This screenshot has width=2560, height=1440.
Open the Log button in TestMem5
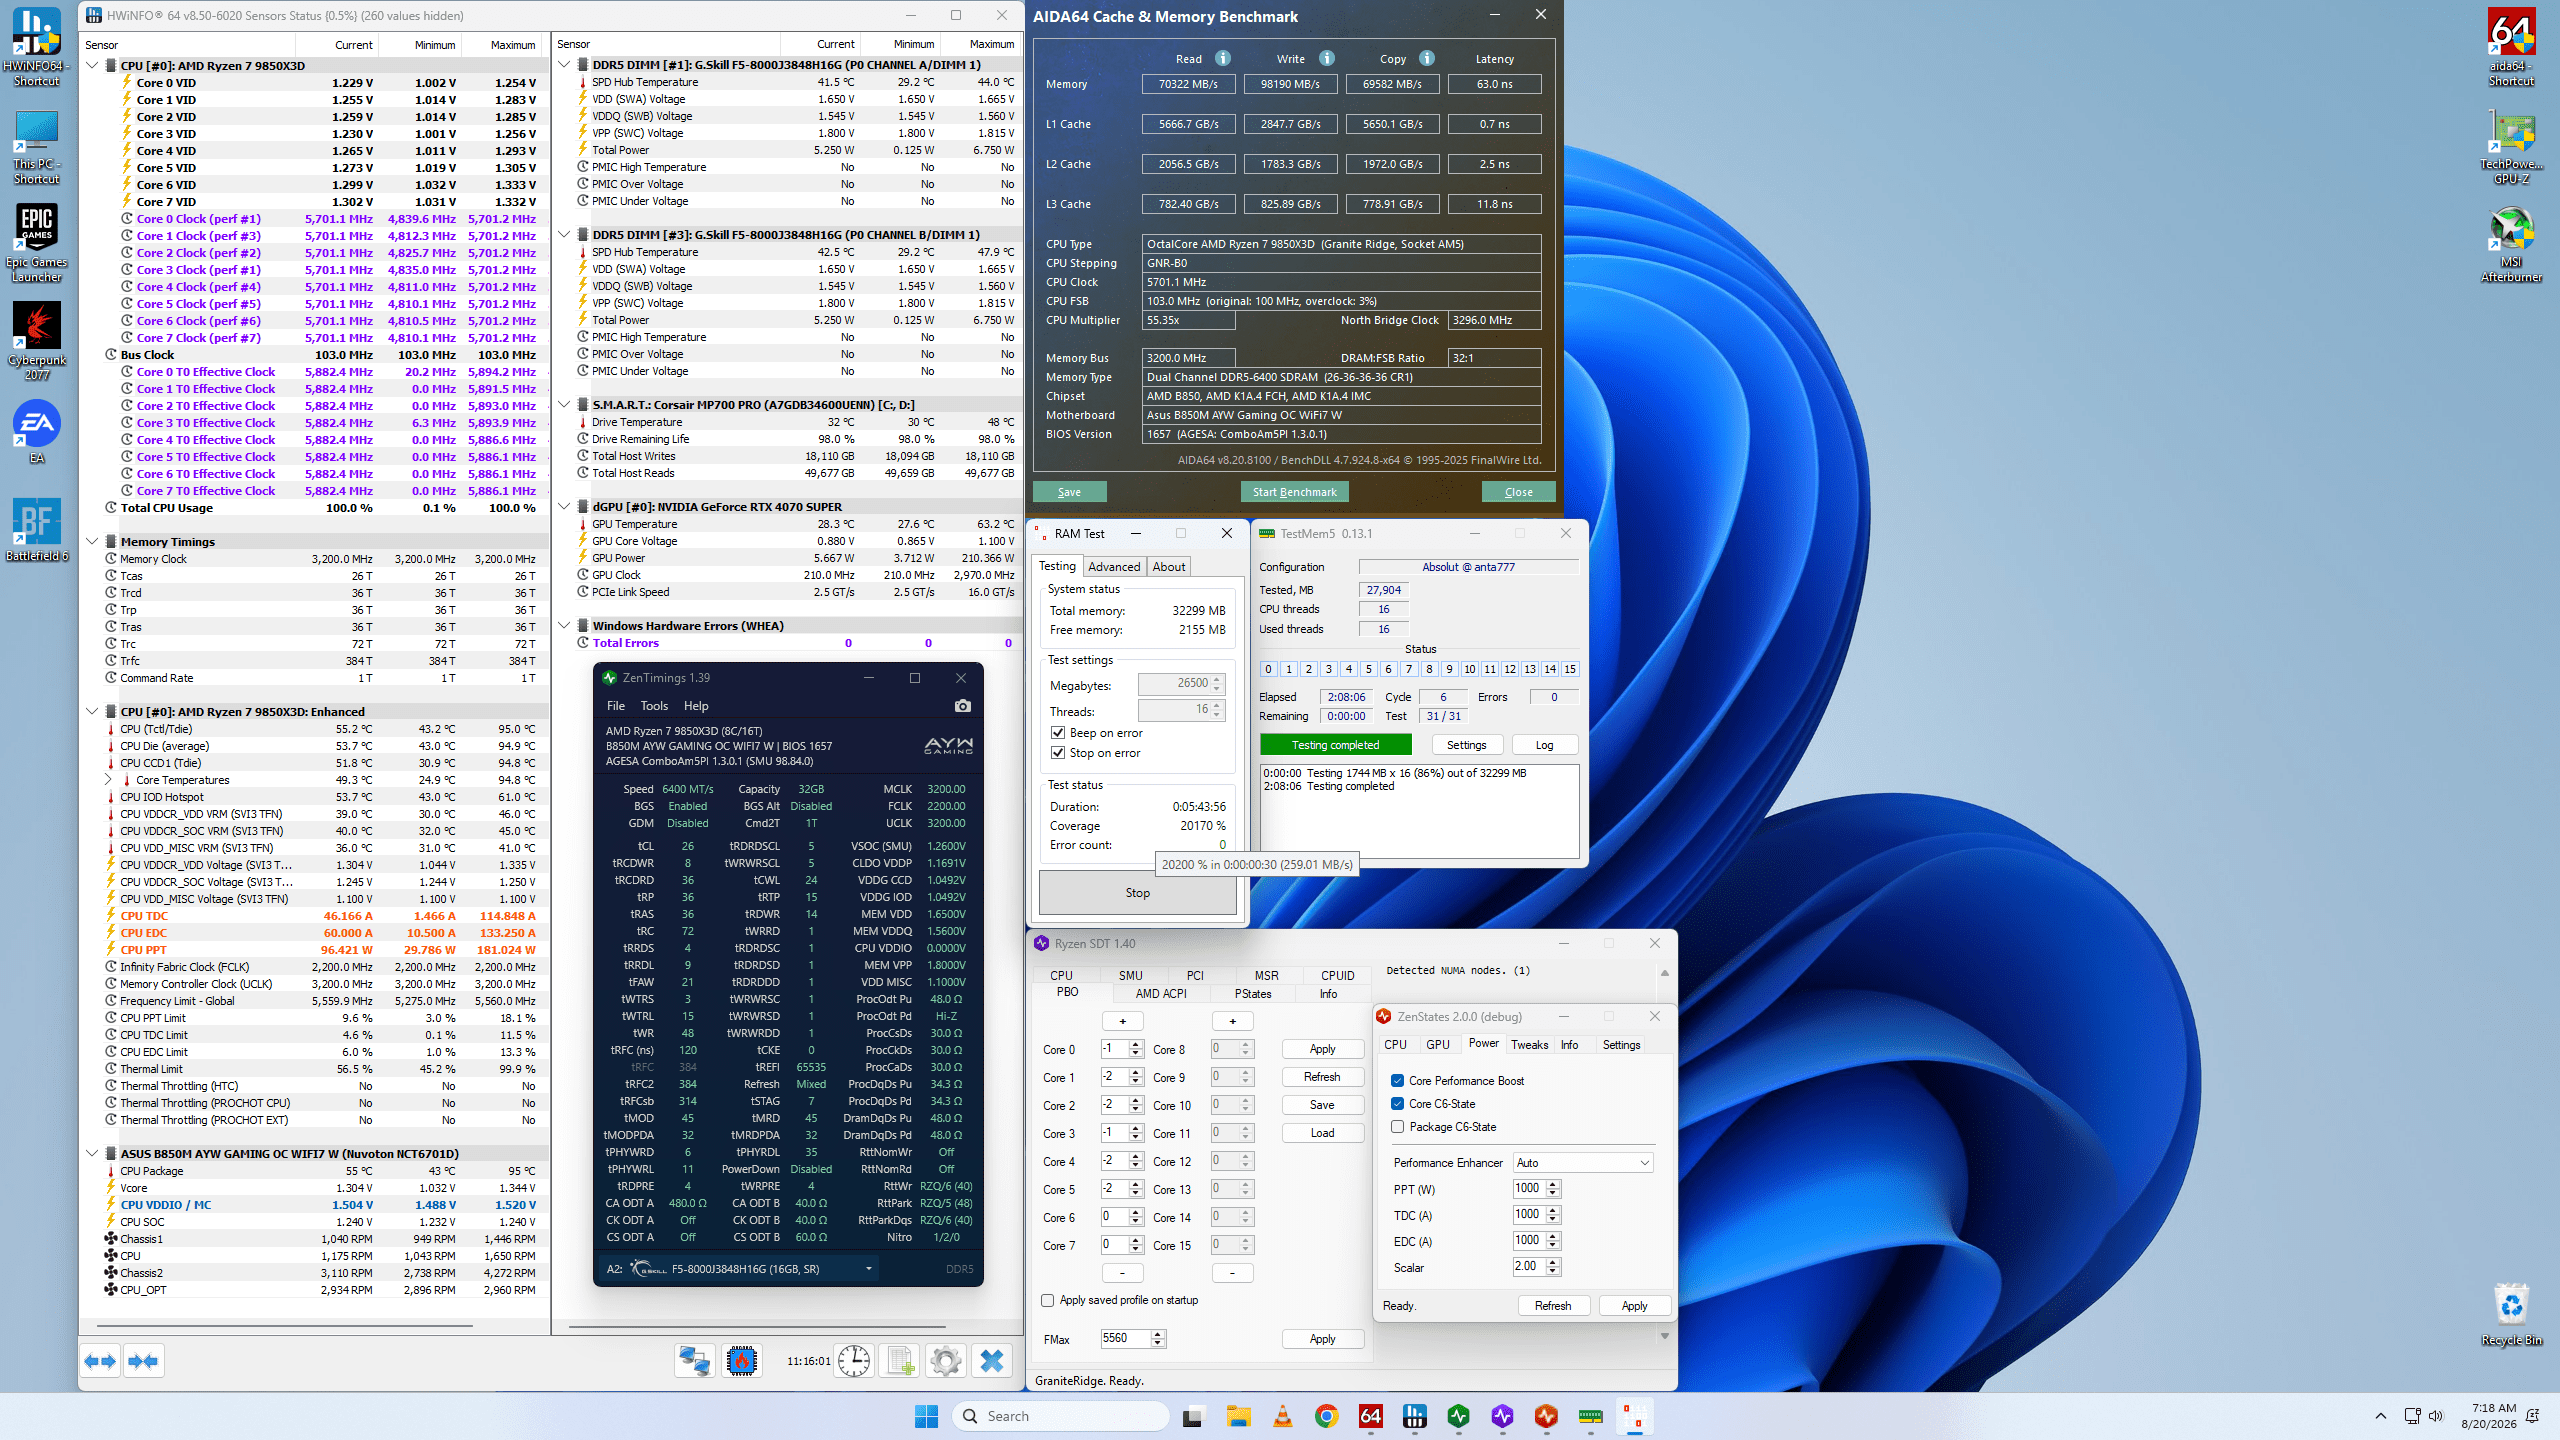[x=1545, y=745]
